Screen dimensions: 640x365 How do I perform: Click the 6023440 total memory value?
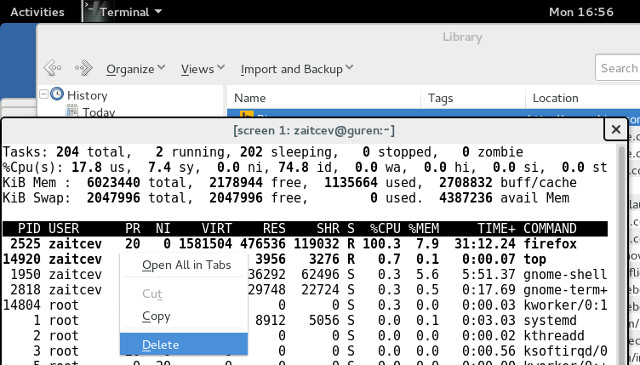coord(113,182)
